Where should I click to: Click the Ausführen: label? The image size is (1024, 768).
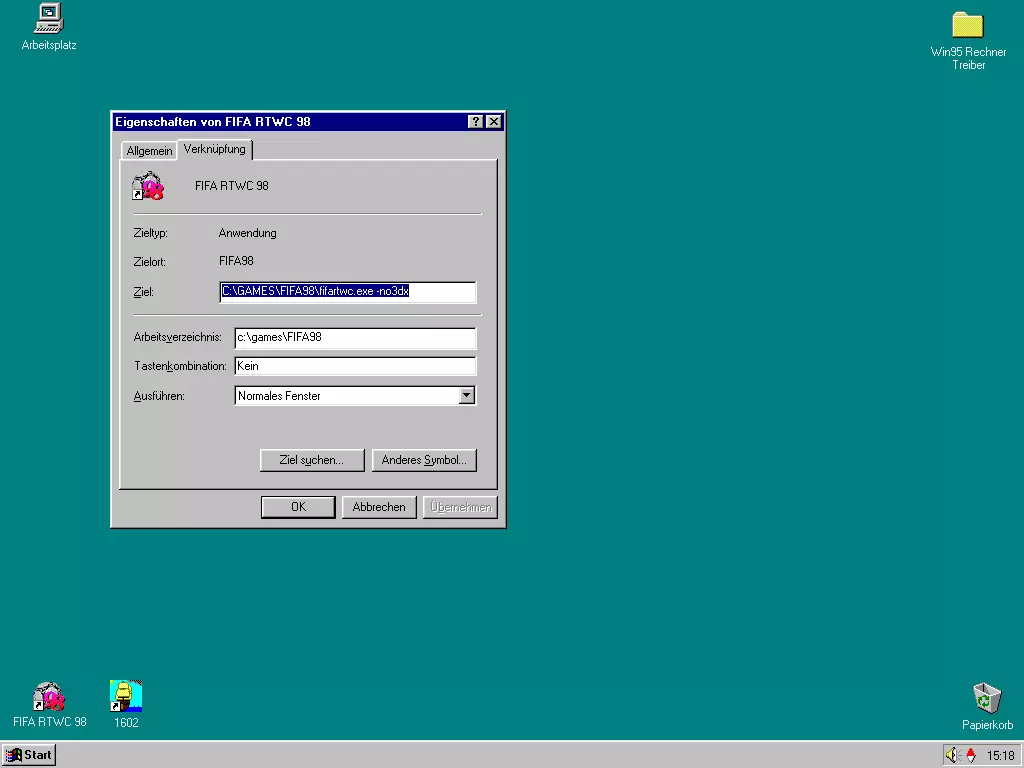(x=159, y=396)
